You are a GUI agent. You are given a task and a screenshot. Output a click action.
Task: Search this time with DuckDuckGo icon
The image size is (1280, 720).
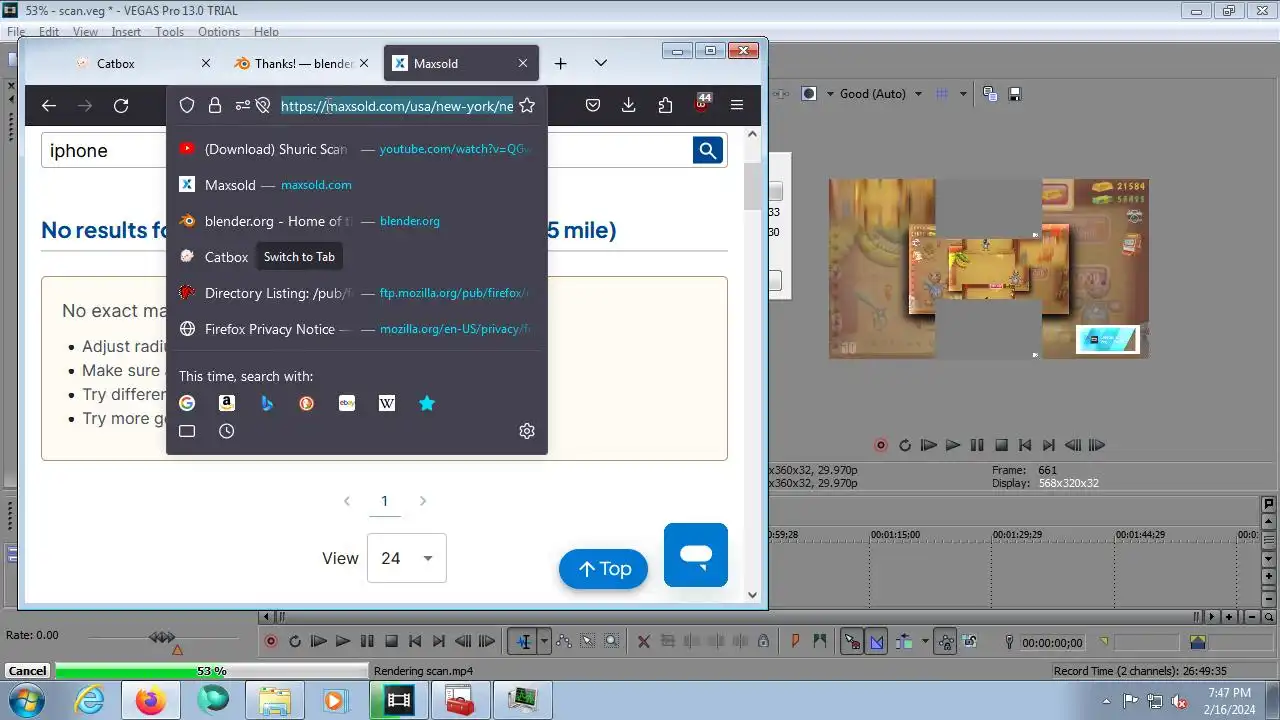pos(307,403)
